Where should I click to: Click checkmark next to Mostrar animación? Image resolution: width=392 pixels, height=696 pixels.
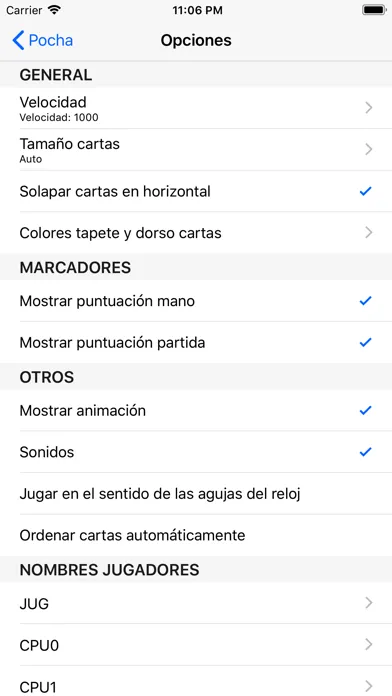pyautogui.click(x=365, y=411)
